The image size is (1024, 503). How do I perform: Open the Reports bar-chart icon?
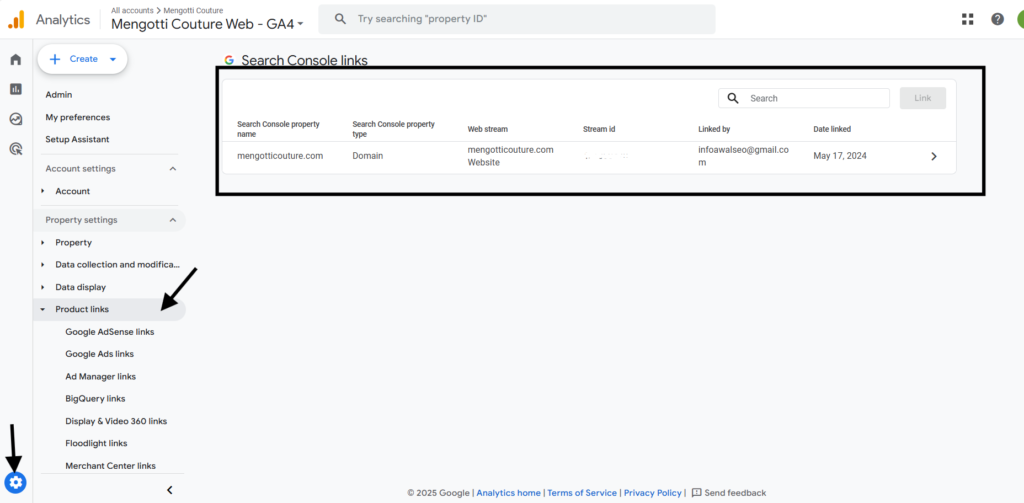16,89
